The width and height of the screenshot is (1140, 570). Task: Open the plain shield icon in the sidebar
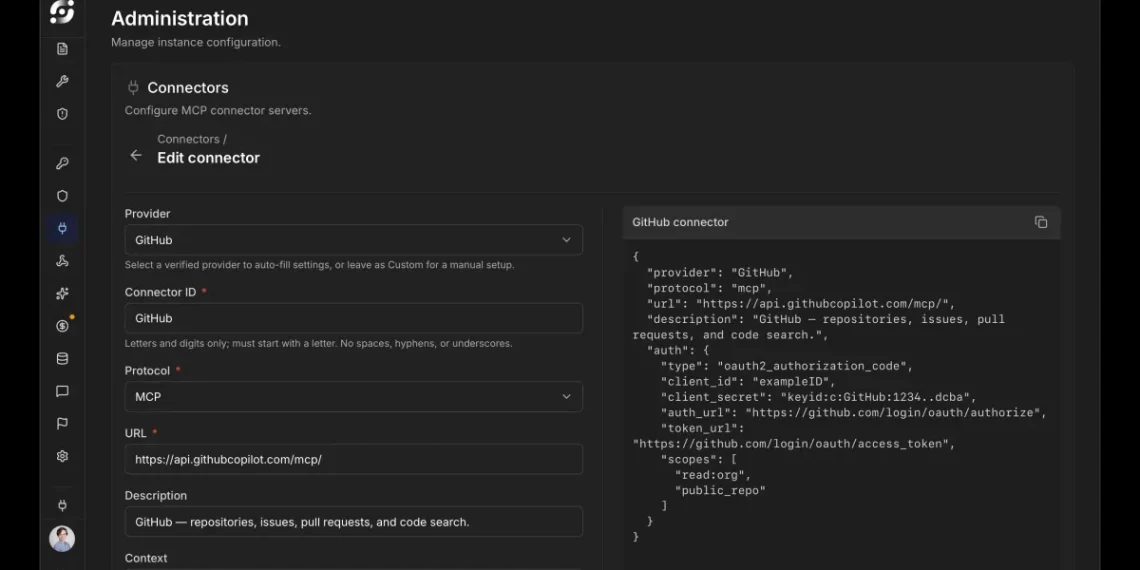[63, 196]
